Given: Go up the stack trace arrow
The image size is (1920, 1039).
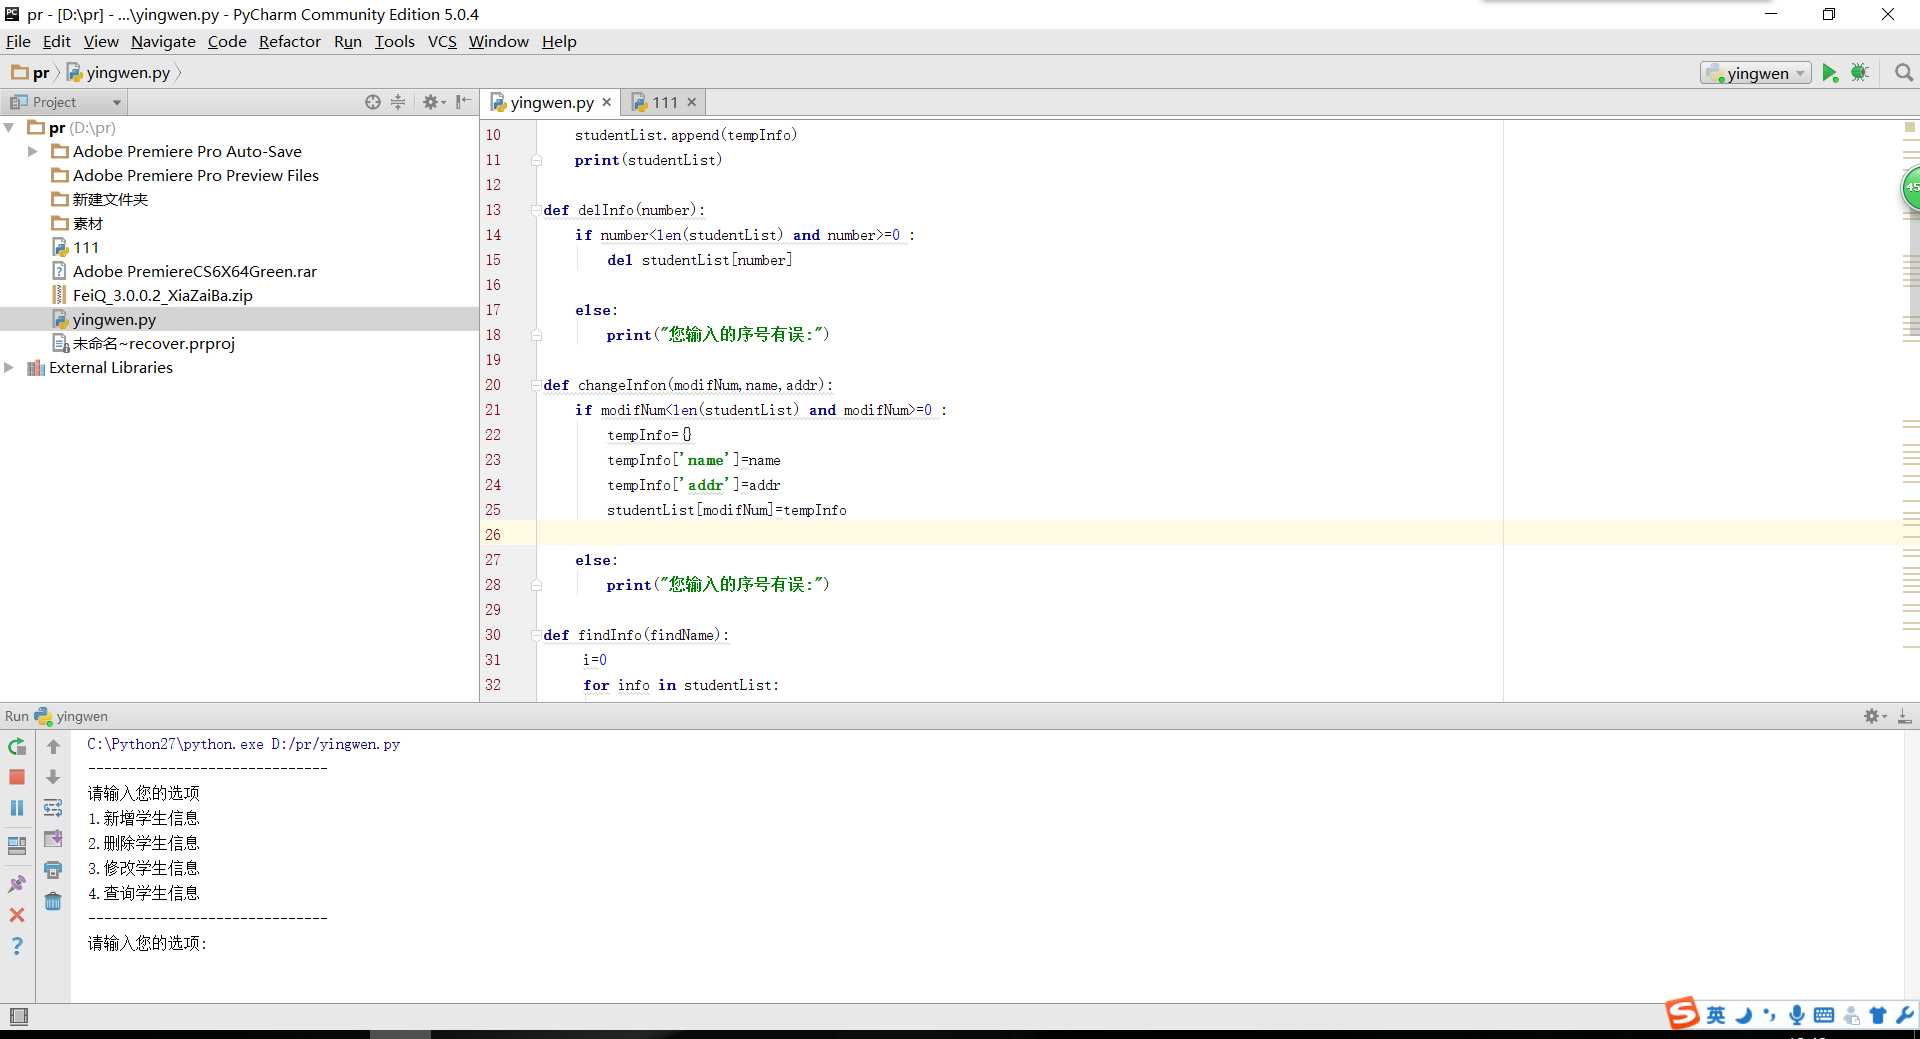Looking at the screenshot, I should 53,746.
